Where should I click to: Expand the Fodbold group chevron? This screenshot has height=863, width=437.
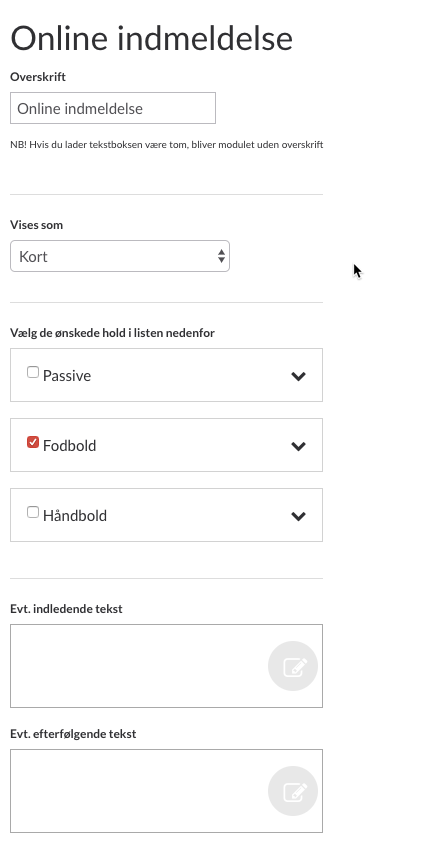click(x=298, y=446)
